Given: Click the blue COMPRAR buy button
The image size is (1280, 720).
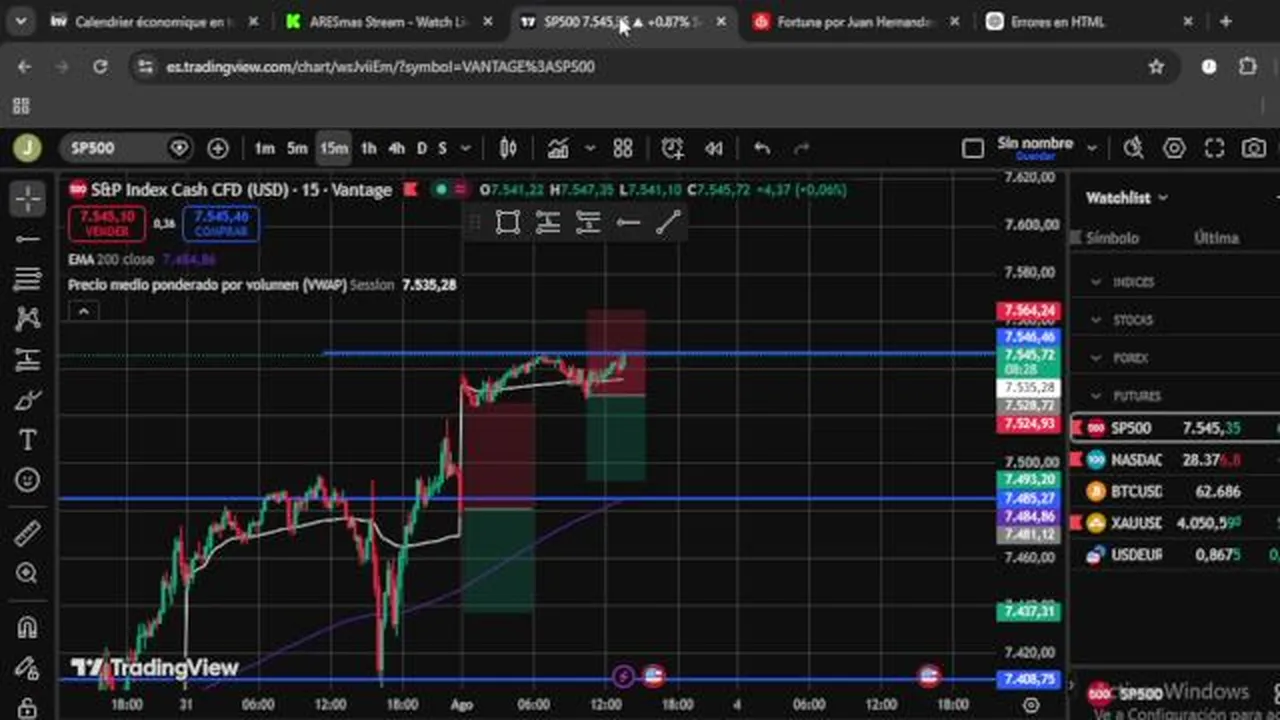Looking at the screenshot, I should click(x=221, y=223).
